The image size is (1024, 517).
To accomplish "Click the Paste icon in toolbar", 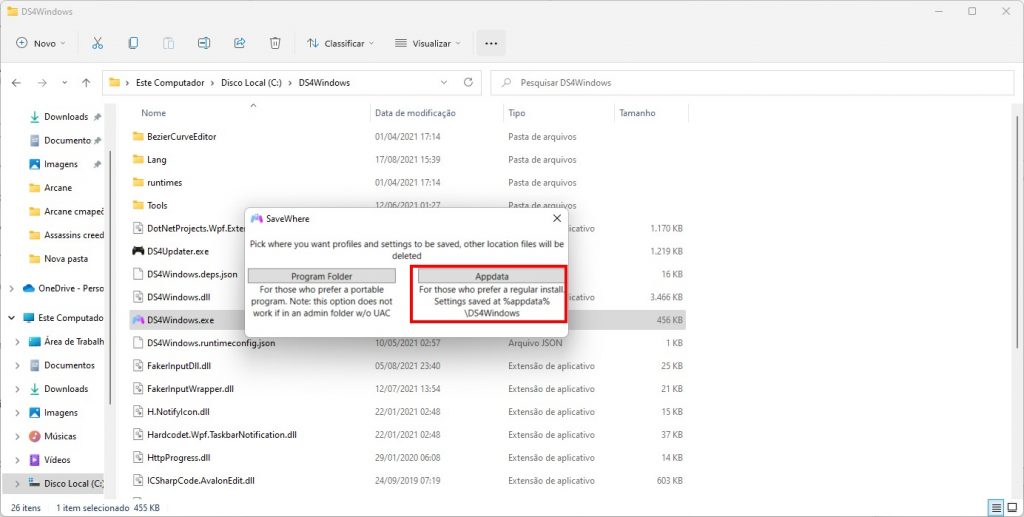I will (168, 43).
